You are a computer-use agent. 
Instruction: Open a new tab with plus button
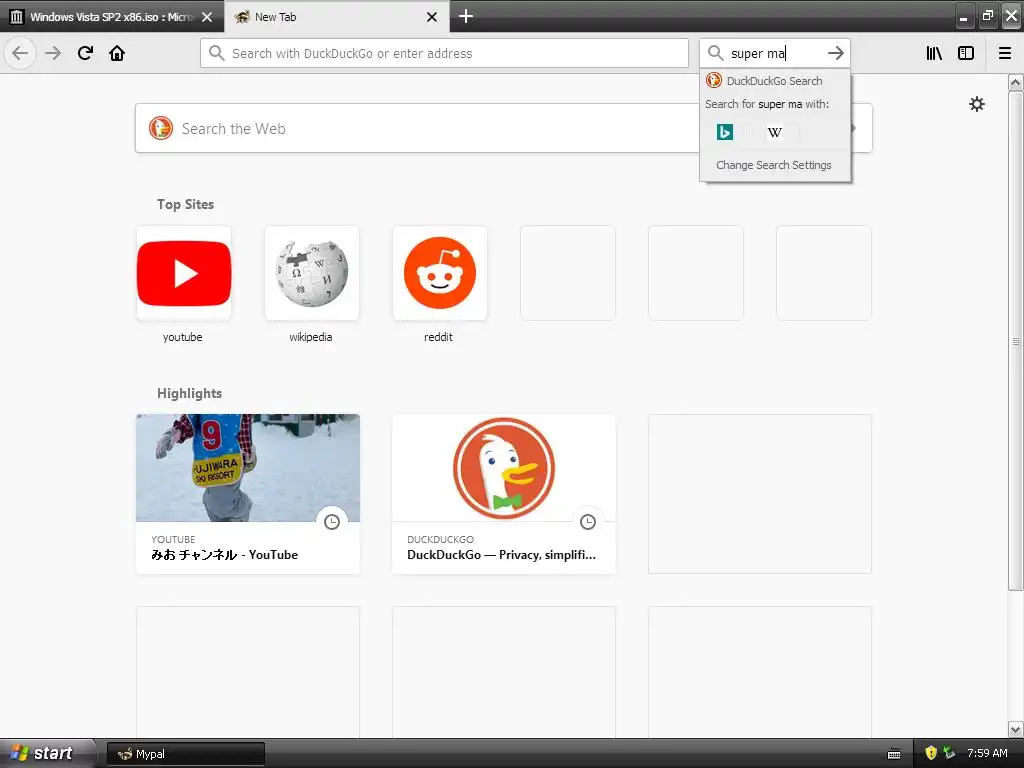pos(466,16)
